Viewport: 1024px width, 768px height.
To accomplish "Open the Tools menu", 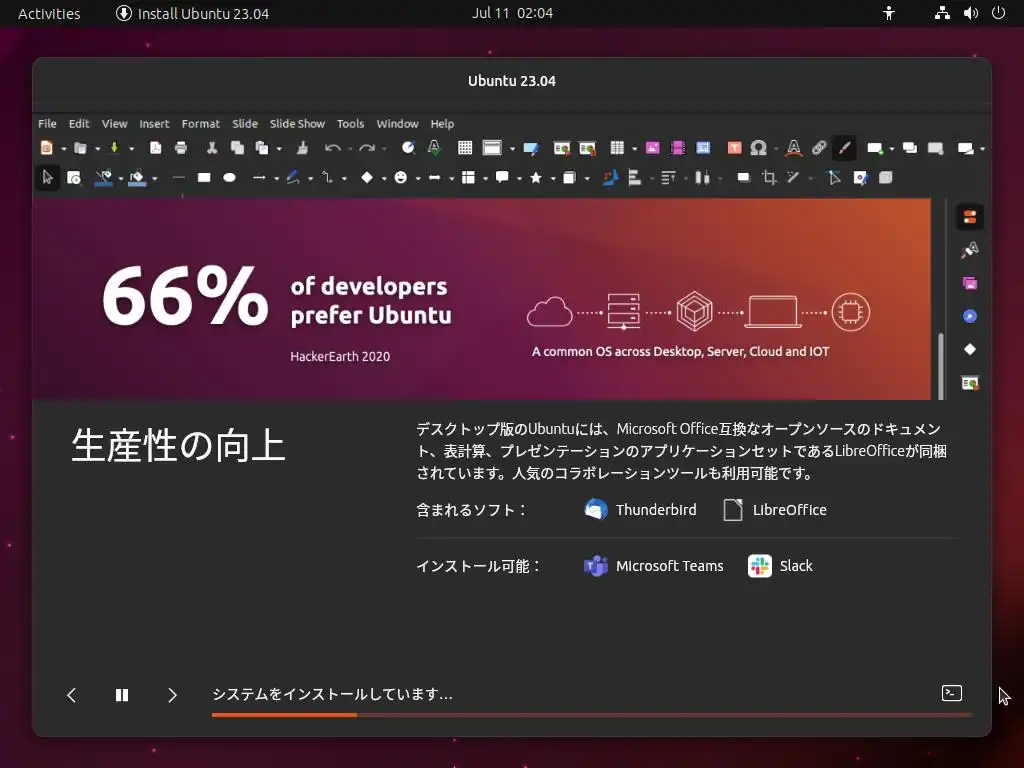I will click(x=351, y=123).
